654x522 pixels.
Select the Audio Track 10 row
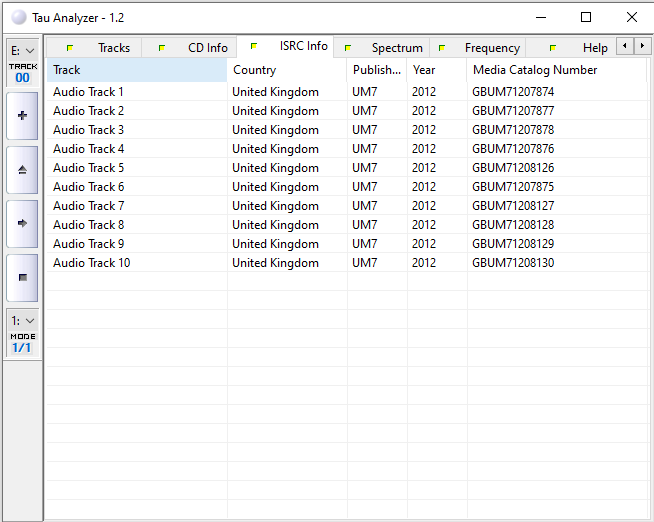pyautogui.click(x=347, y=263)
